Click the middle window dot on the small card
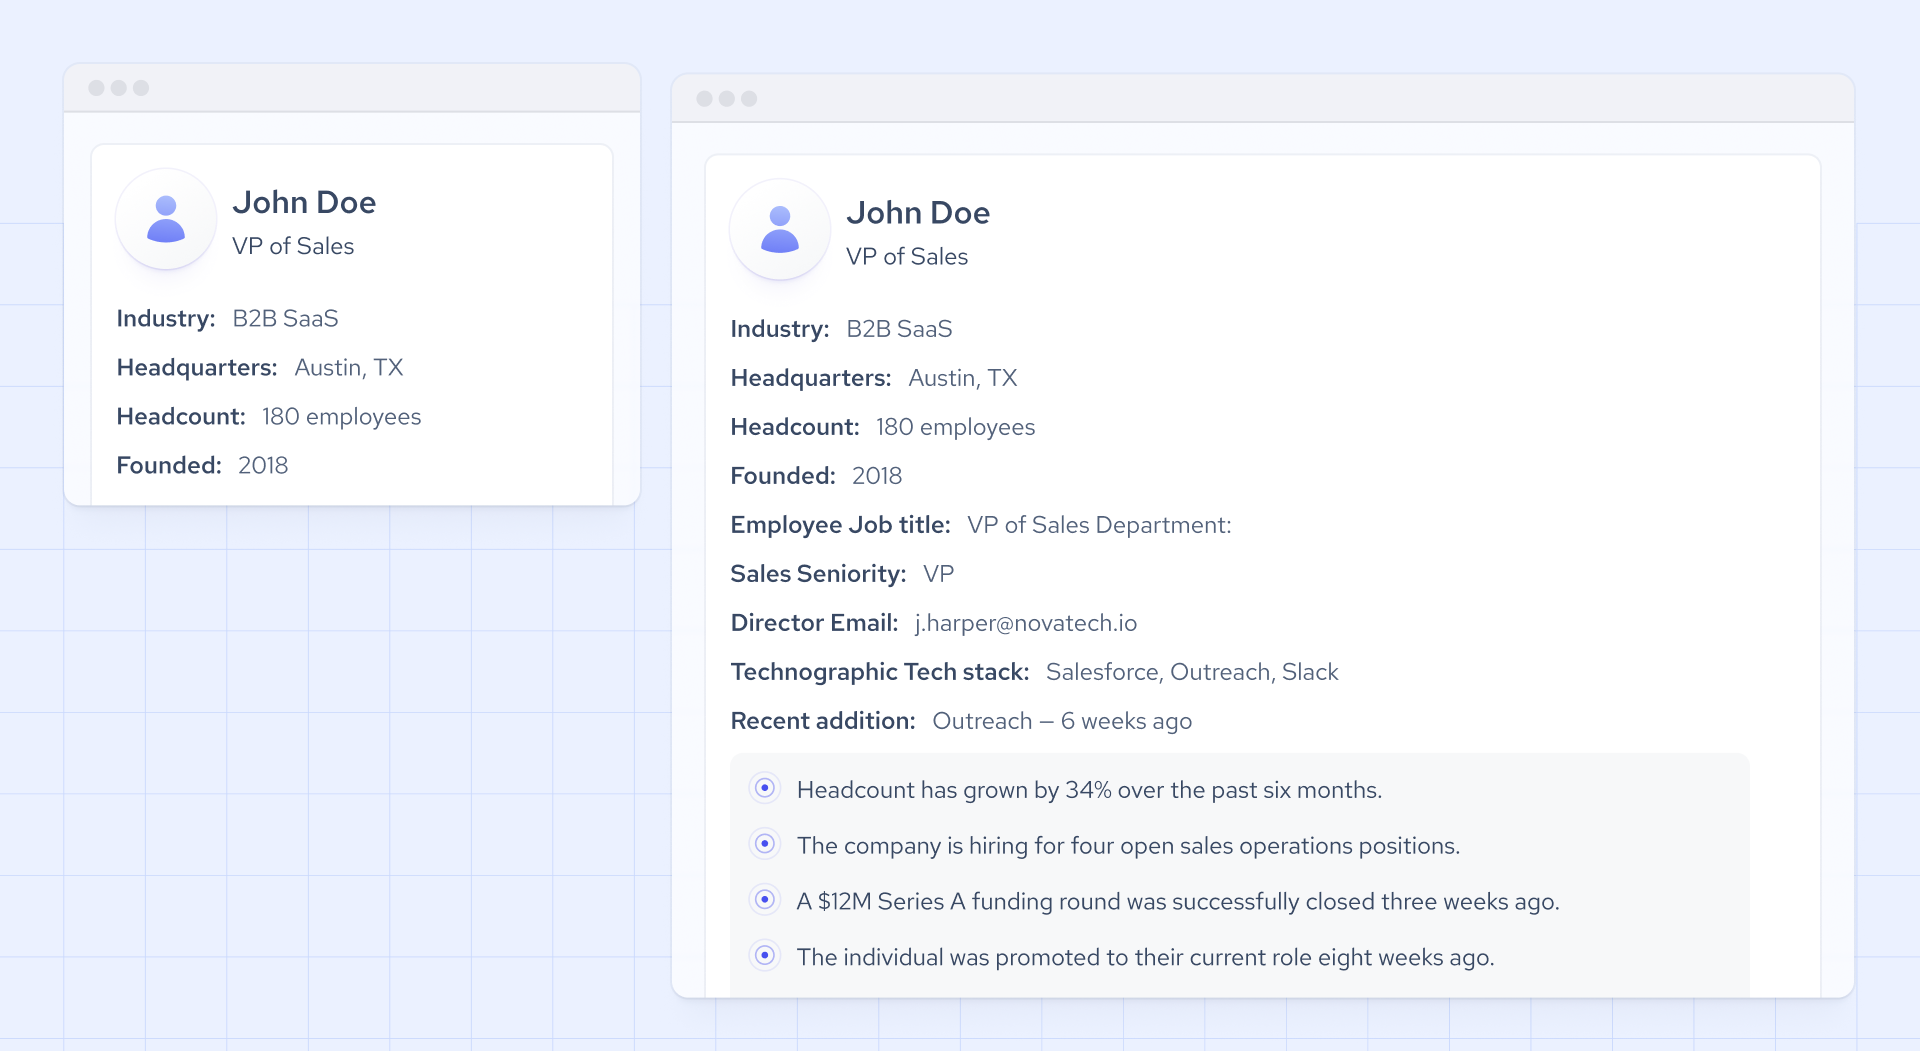 click(120, 88)
